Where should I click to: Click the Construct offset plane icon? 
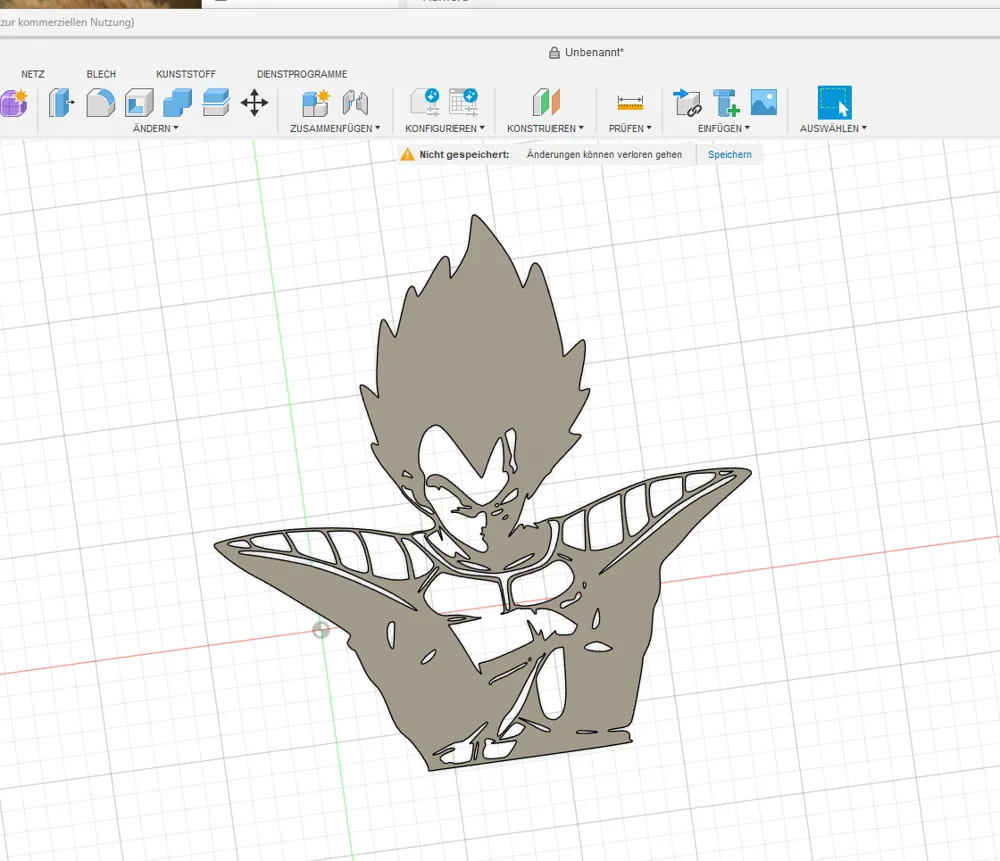[x=546, y=102]
